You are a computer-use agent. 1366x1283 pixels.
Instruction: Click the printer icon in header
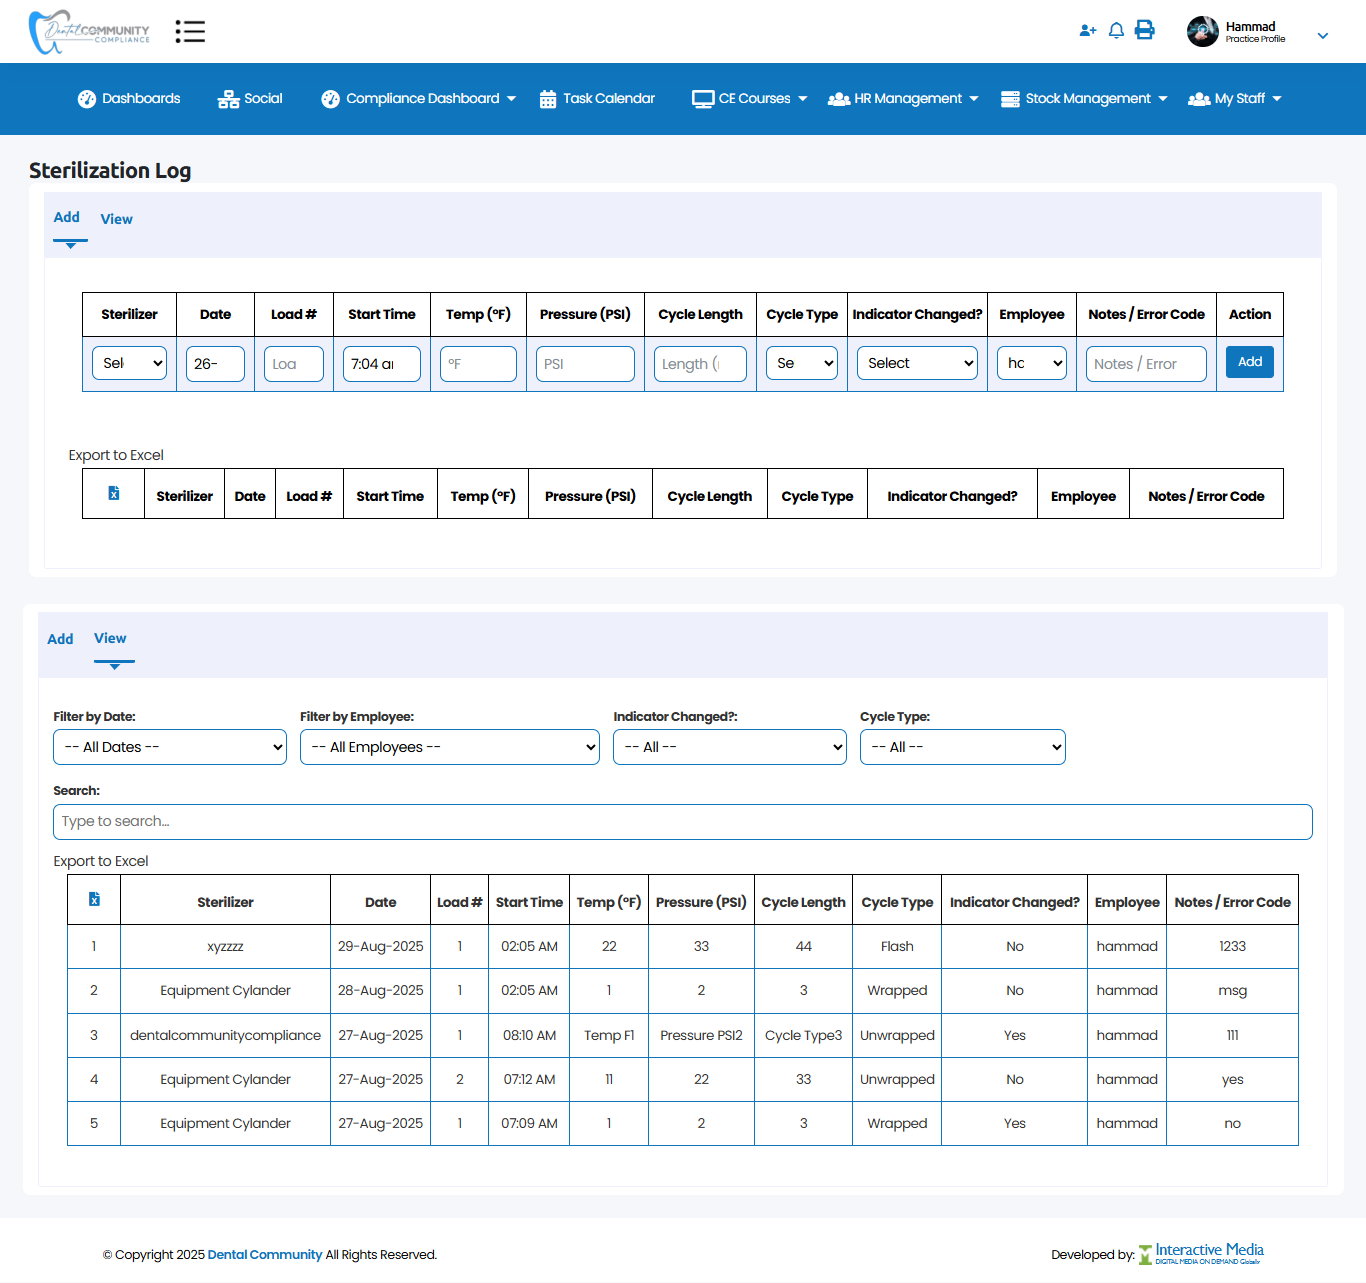click(x=1145, y=30)
